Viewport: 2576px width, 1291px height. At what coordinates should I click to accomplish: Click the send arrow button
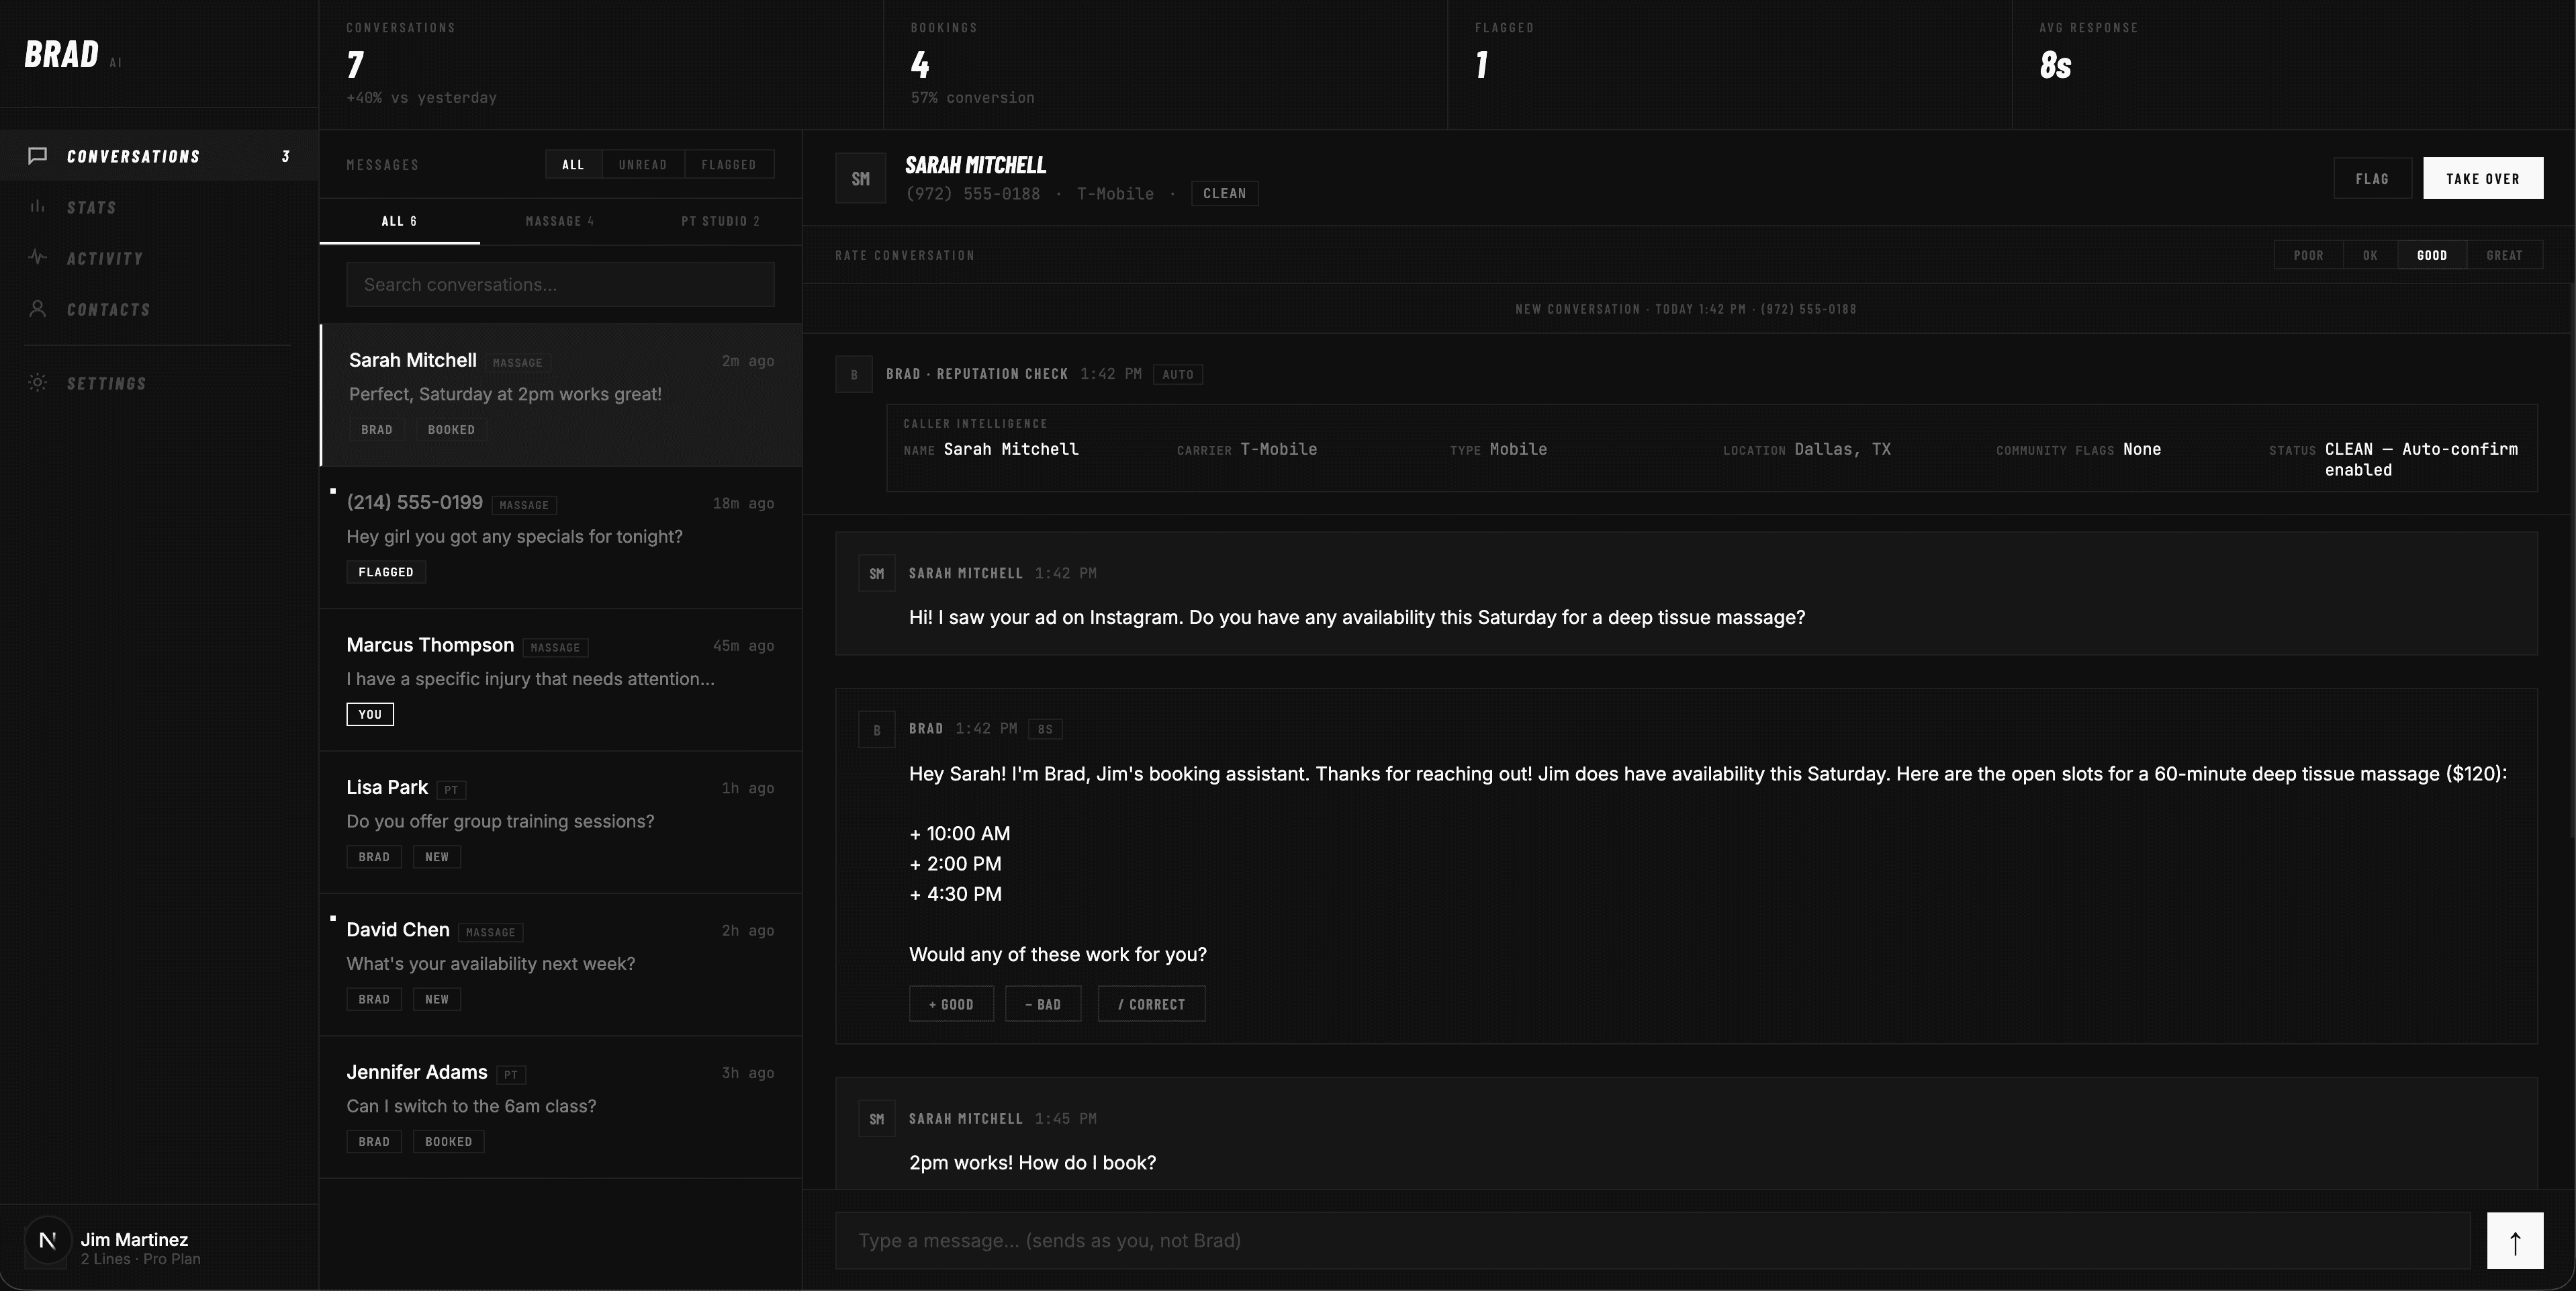(x=2514, y=1241)
